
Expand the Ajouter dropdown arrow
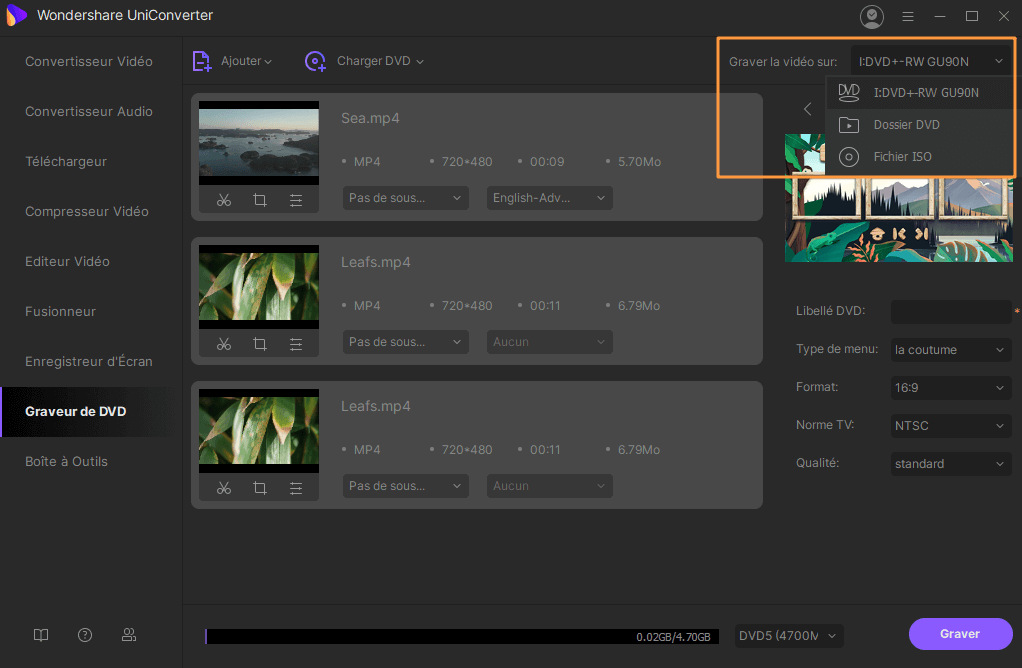[268, 62]
